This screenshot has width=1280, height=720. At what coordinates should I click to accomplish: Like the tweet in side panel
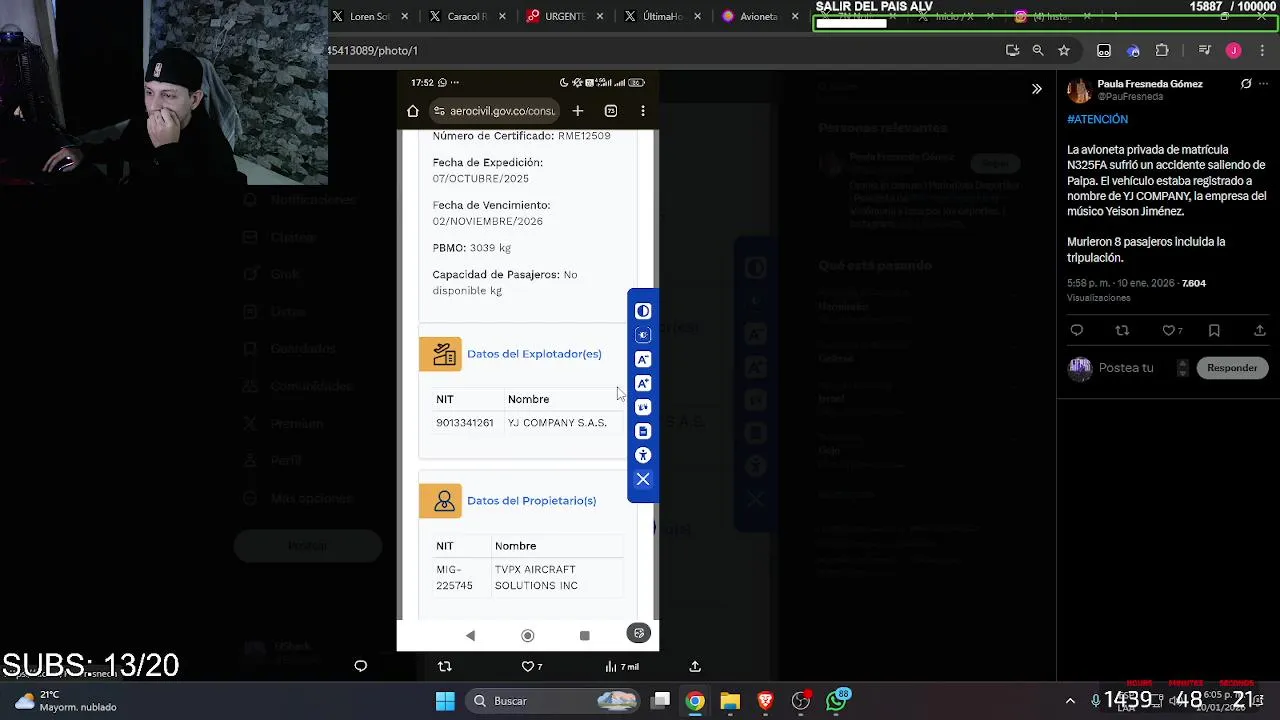tap(1171, 330)
